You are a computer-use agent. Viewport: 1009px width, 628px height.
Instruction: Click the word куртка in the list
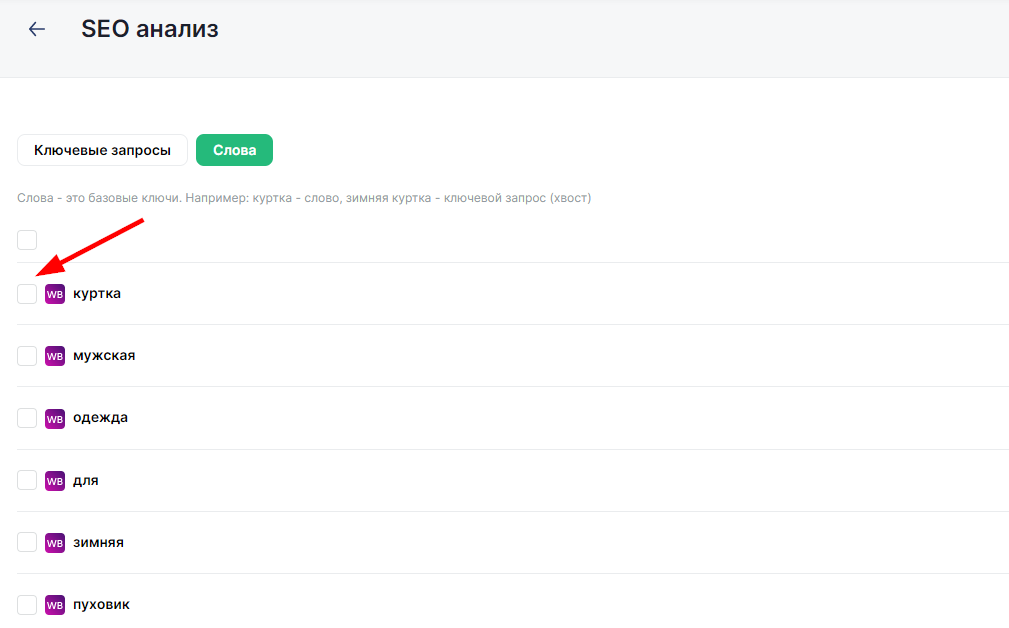coord(97,293)
